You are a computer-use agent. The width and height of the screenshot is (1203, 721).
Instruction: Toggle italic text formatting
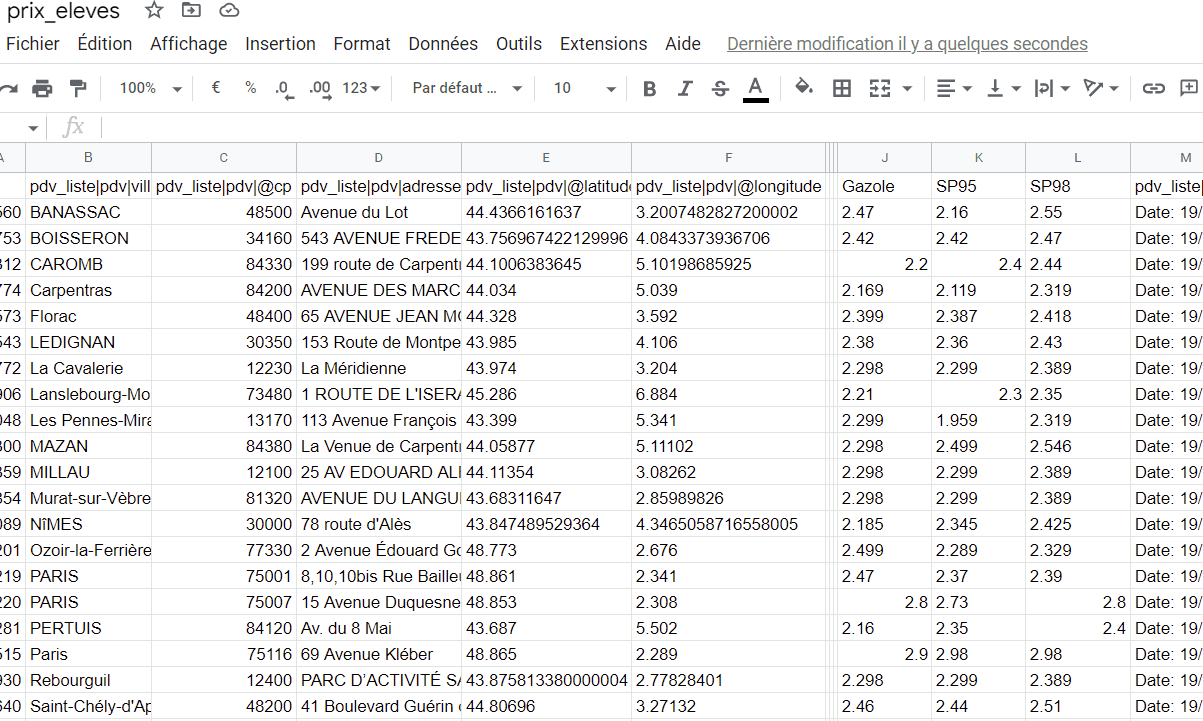[x=685, y=89]
